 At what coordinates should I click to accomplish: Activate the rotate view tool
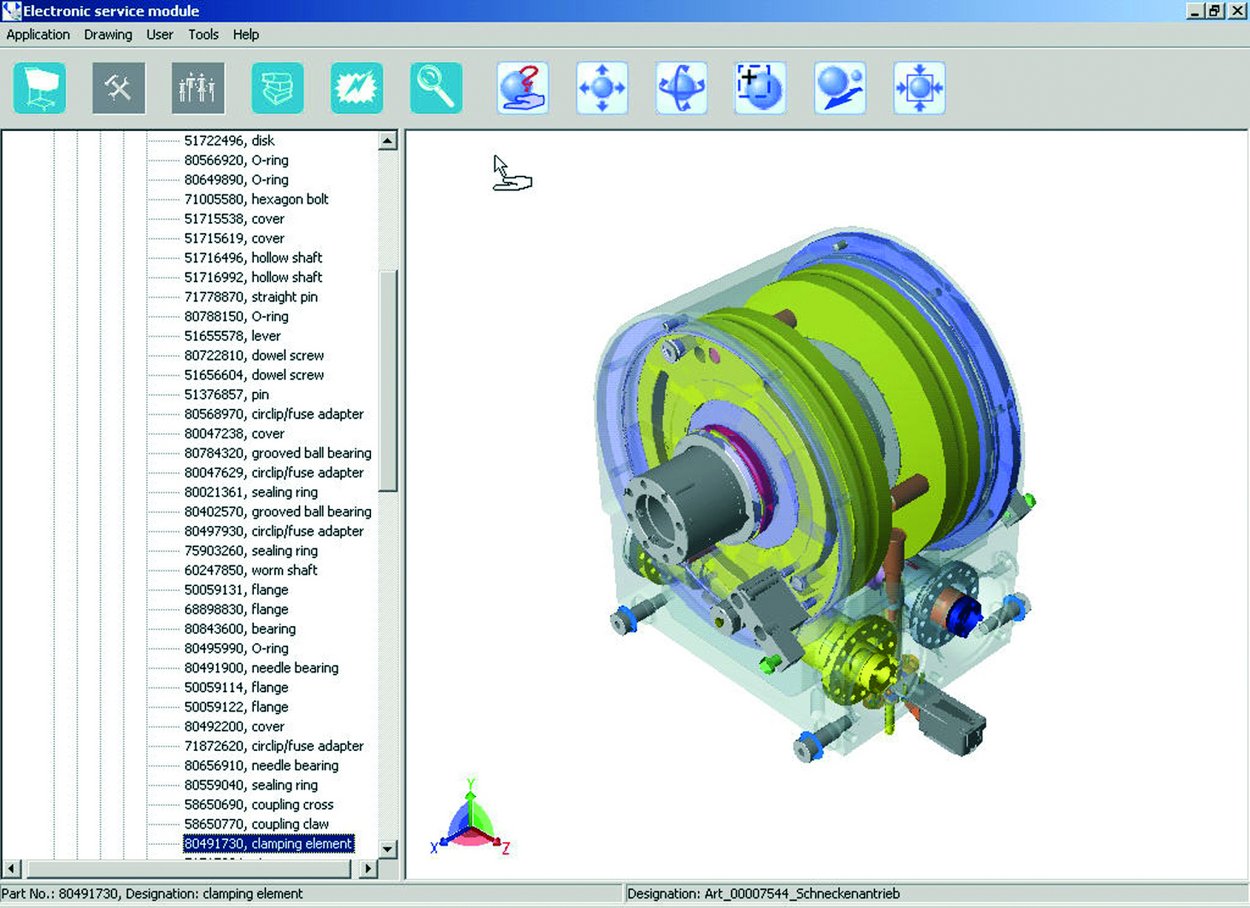(681, 88)
